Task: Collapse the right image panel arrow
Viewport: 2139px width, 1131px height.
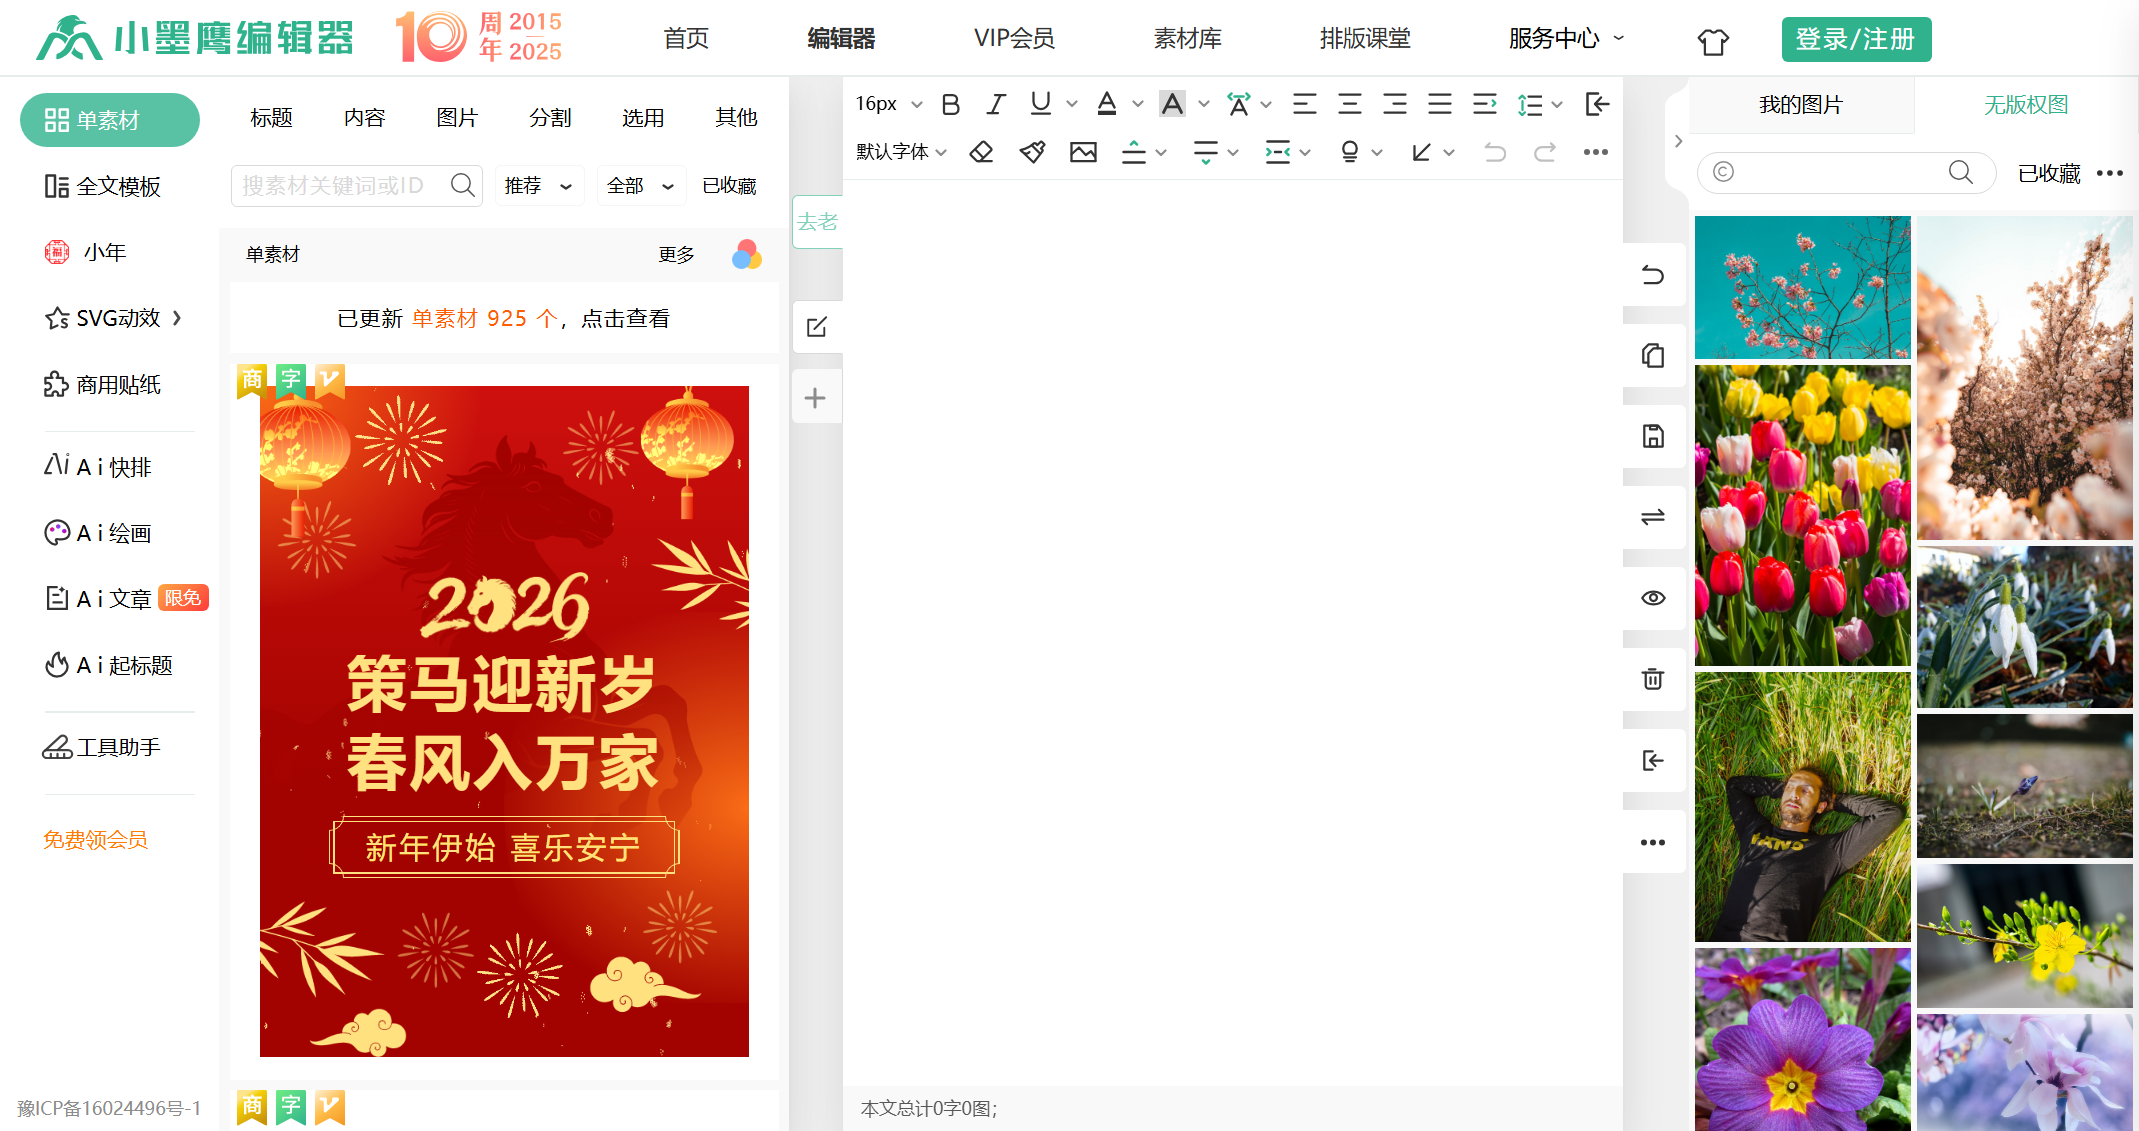Action: [x=1678, y=141]
